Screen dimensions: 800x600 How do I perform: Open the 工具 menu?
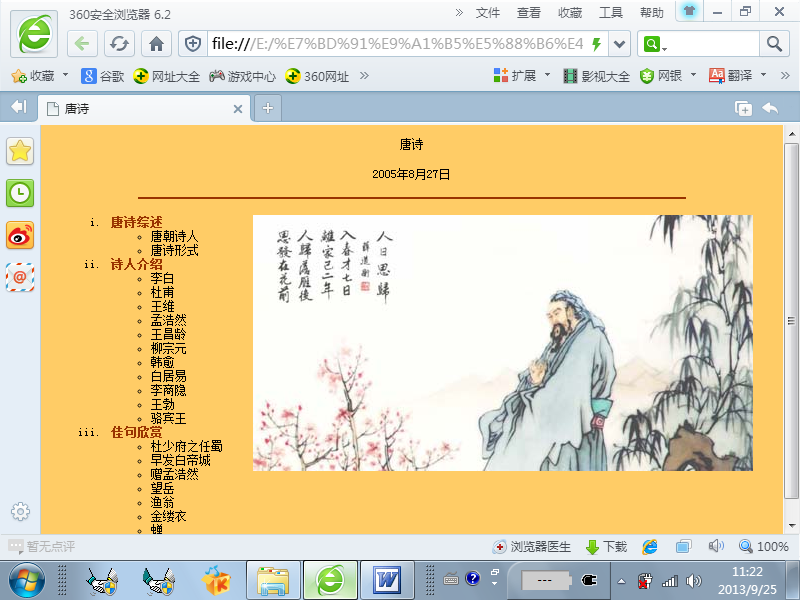610,12
